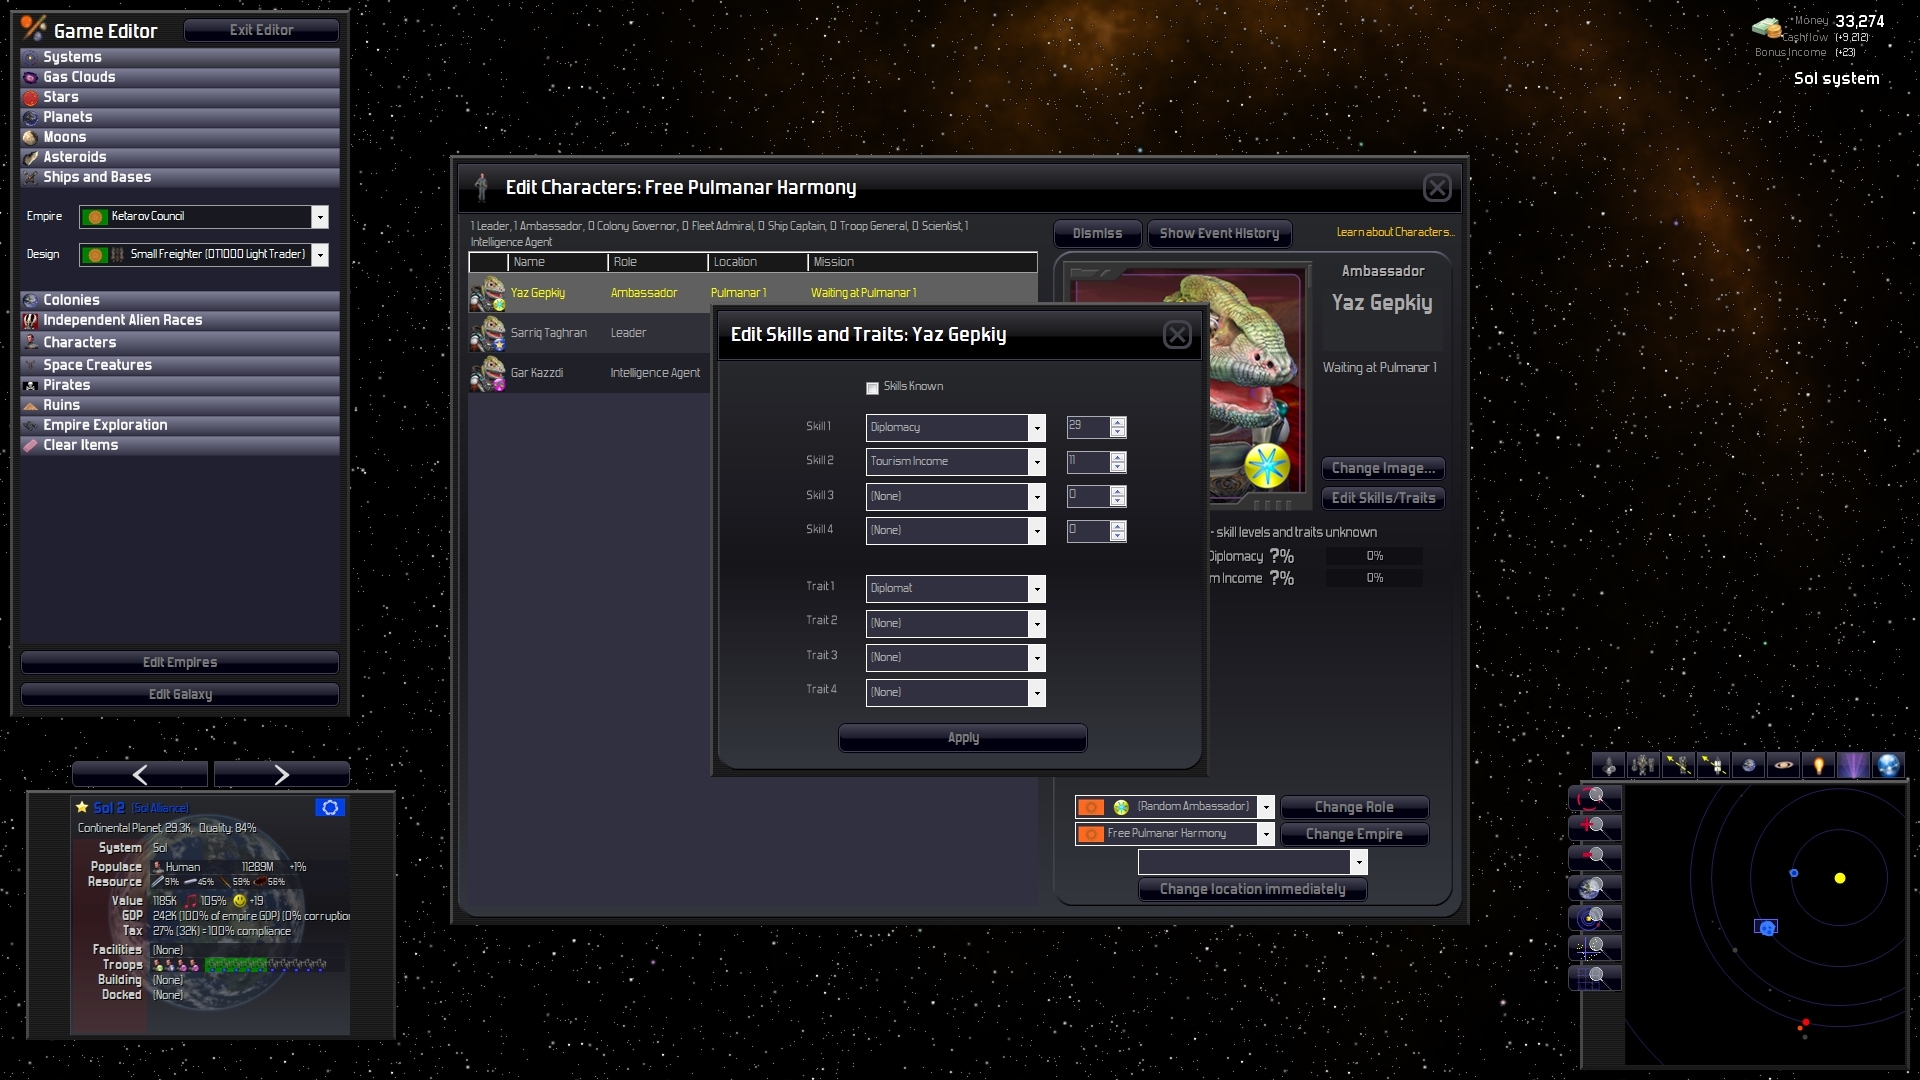Click Change Role button for Yaz Gepkiy
Image resolution: width=1920 pixels, height=1080 pixels.
pyautogui.click(x=1354, y=806)
